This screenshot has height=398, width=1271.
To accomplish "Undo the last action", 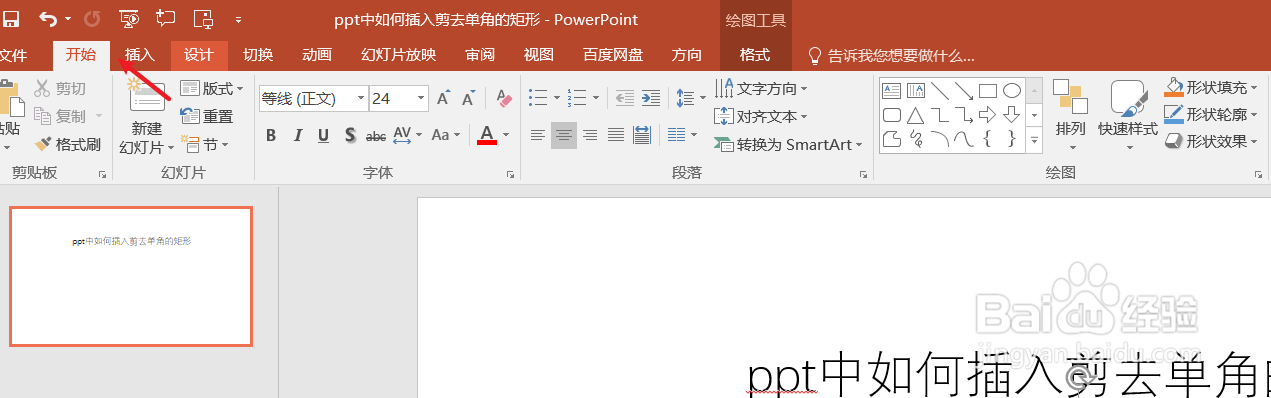I will click(x=48, y=18).
